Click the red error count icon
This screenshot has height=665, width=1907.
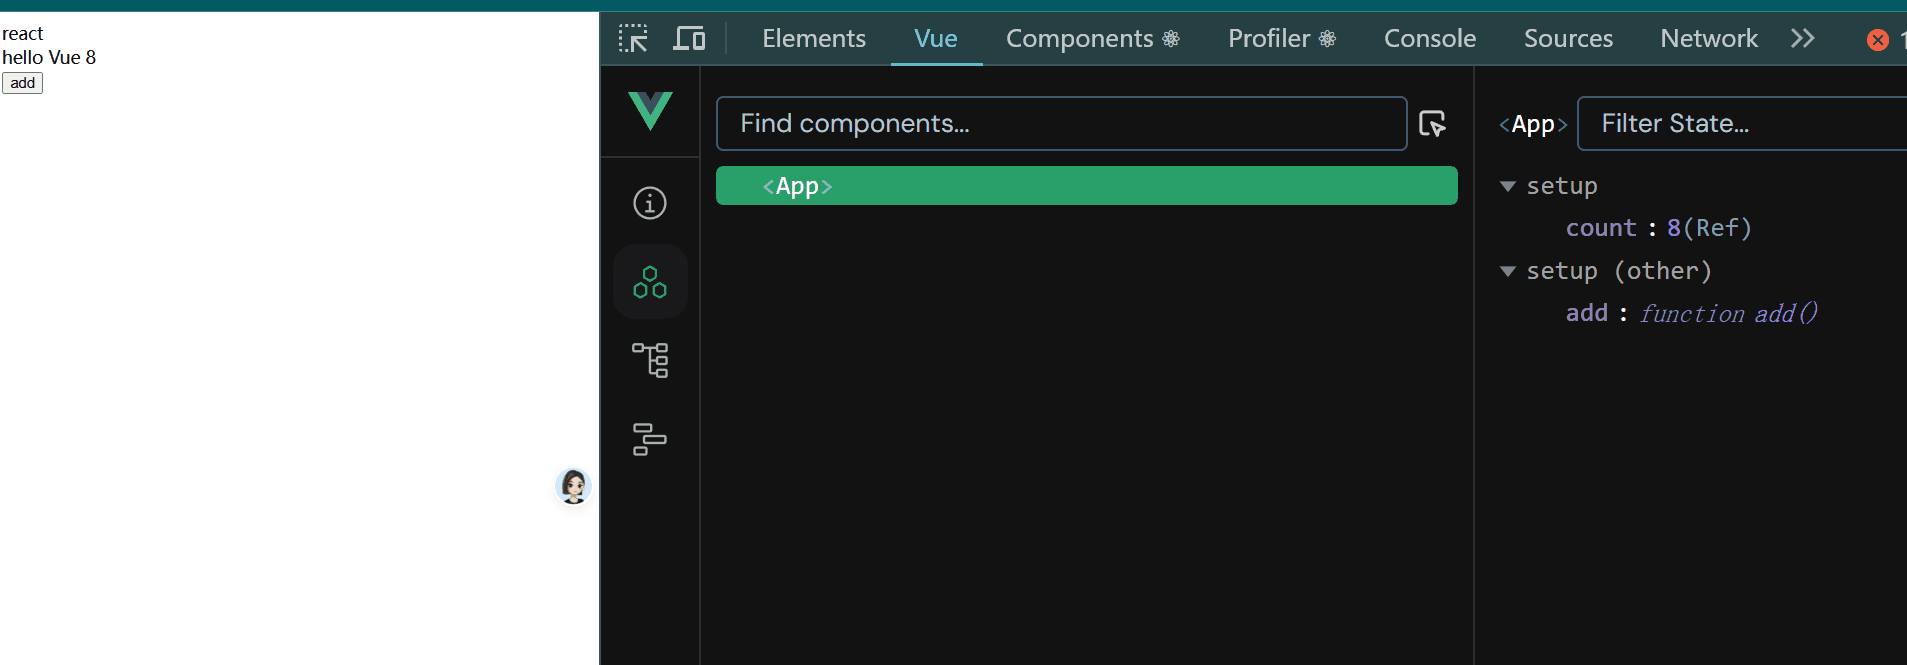[1878, 40]
